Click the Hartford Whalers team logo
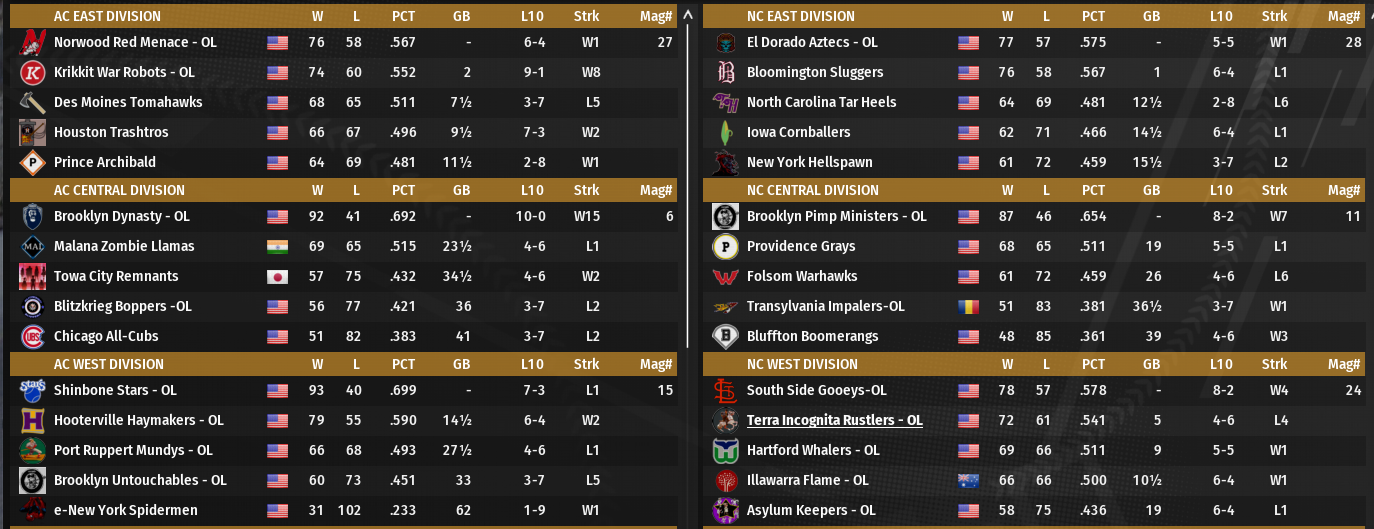1374x529 pixels. point(725,450)
